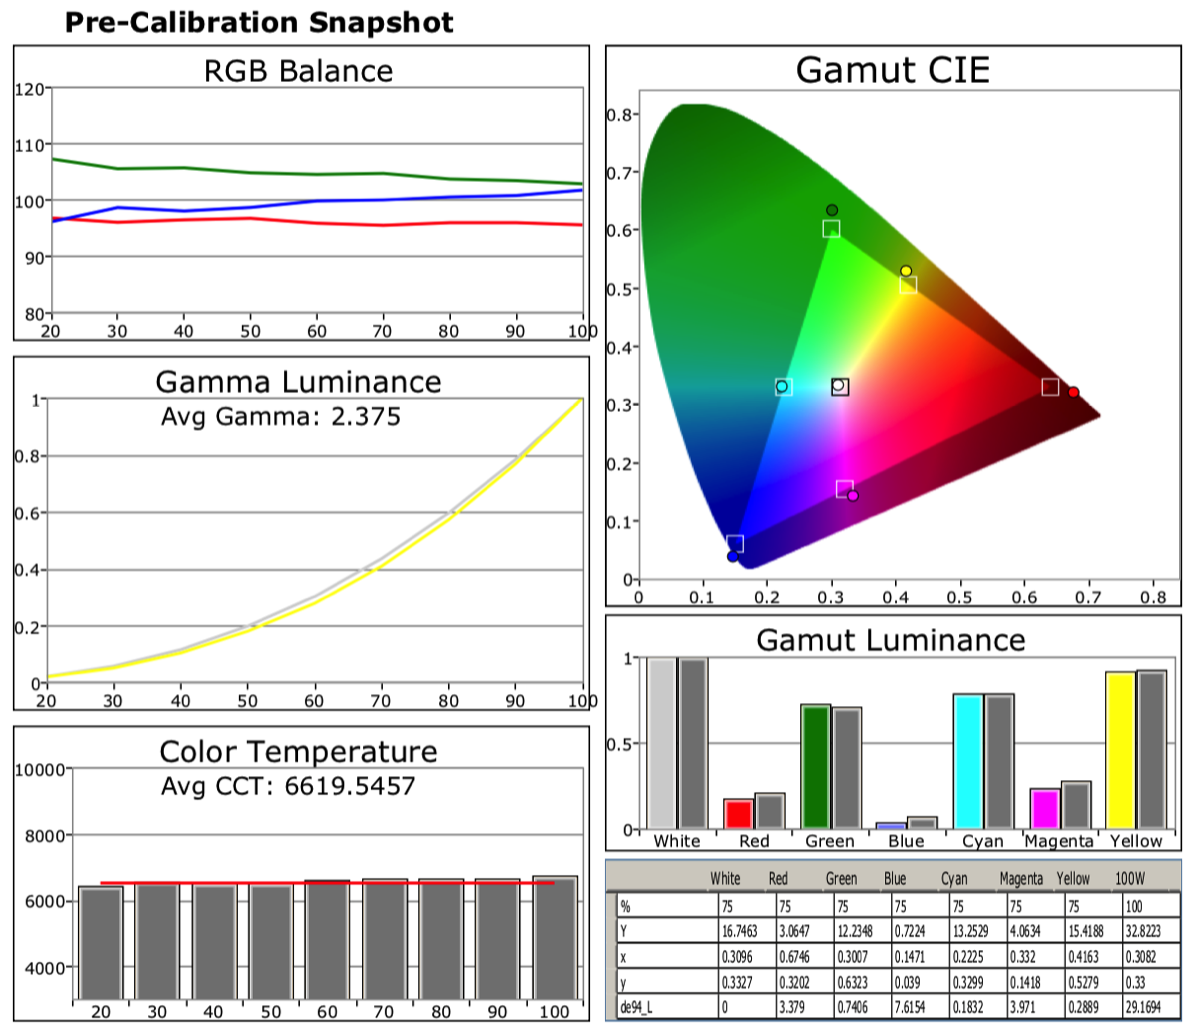1198x1032 pixels.
Task: Click the measured cyan point circle on Gamut CIE
Action: pos(782,386)
